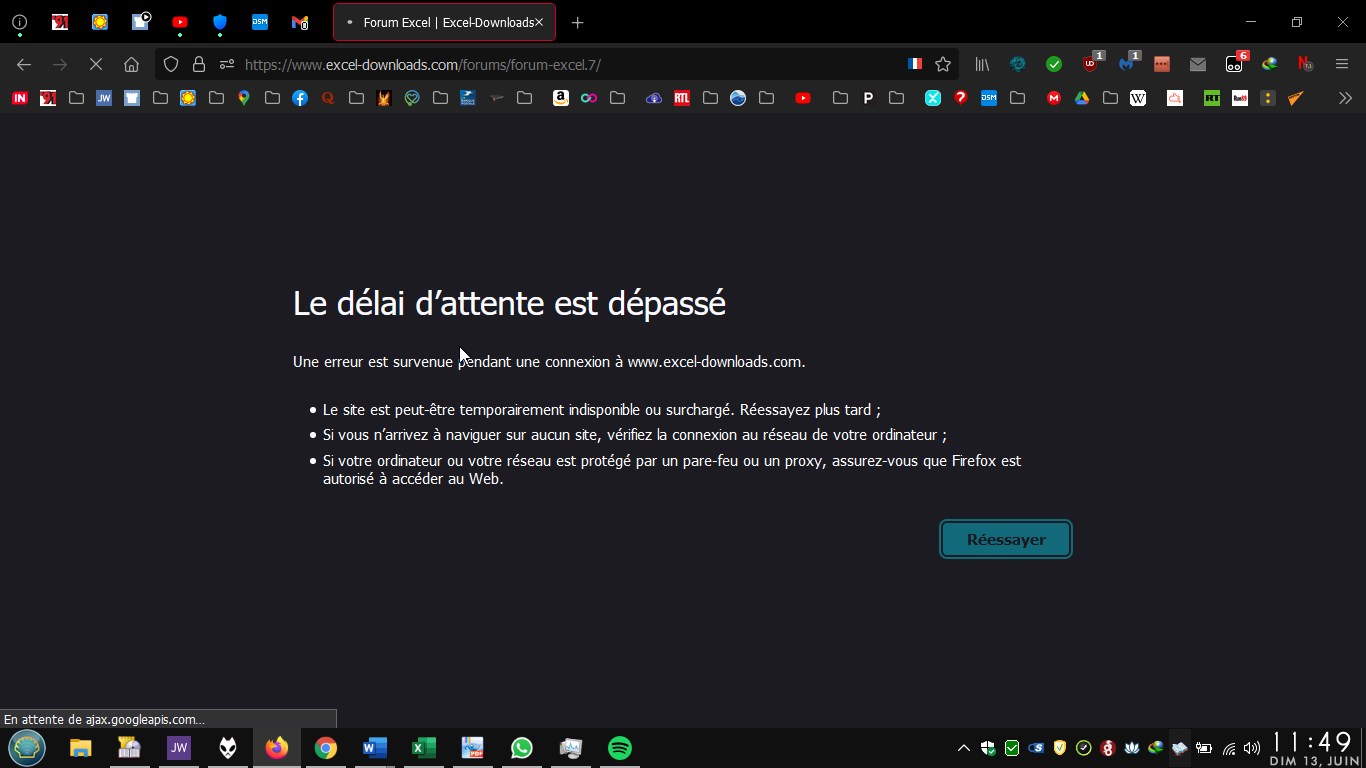Open the uBlock Origin extension
The image size is (1366, 768).
click(1091, 63)
